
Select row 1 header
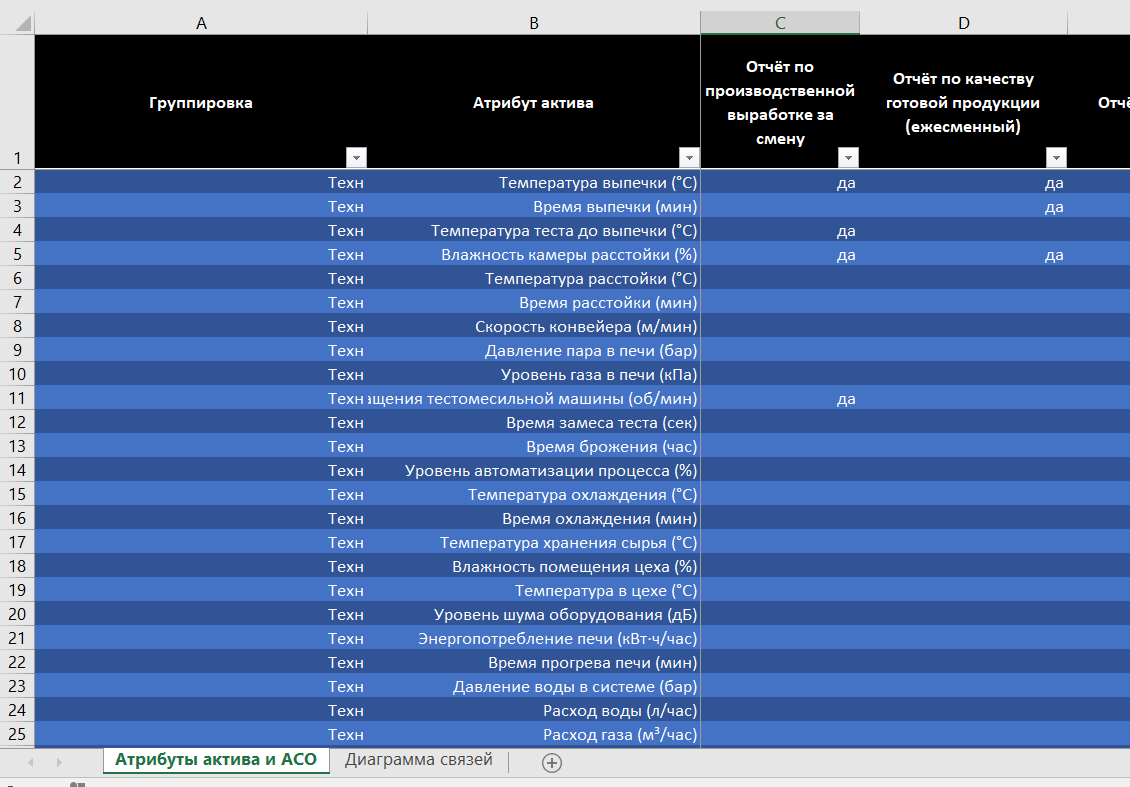[x=17, y=102]
